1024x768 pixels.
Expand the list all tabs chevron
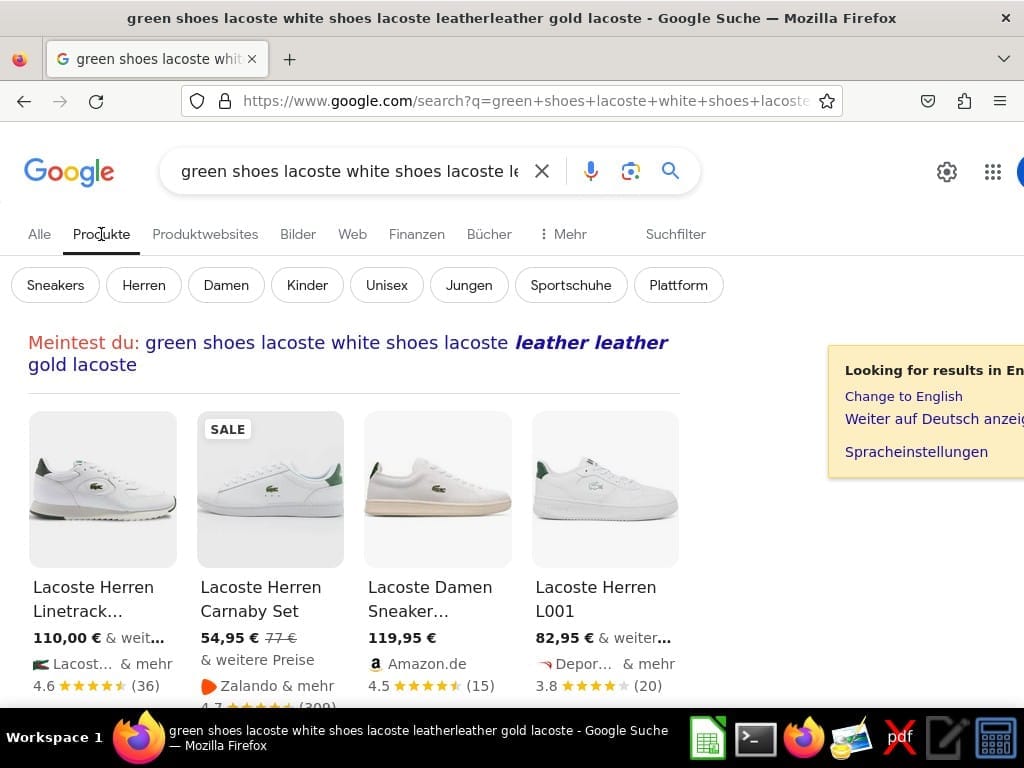pyautogui.click(x=1004, y=59)
